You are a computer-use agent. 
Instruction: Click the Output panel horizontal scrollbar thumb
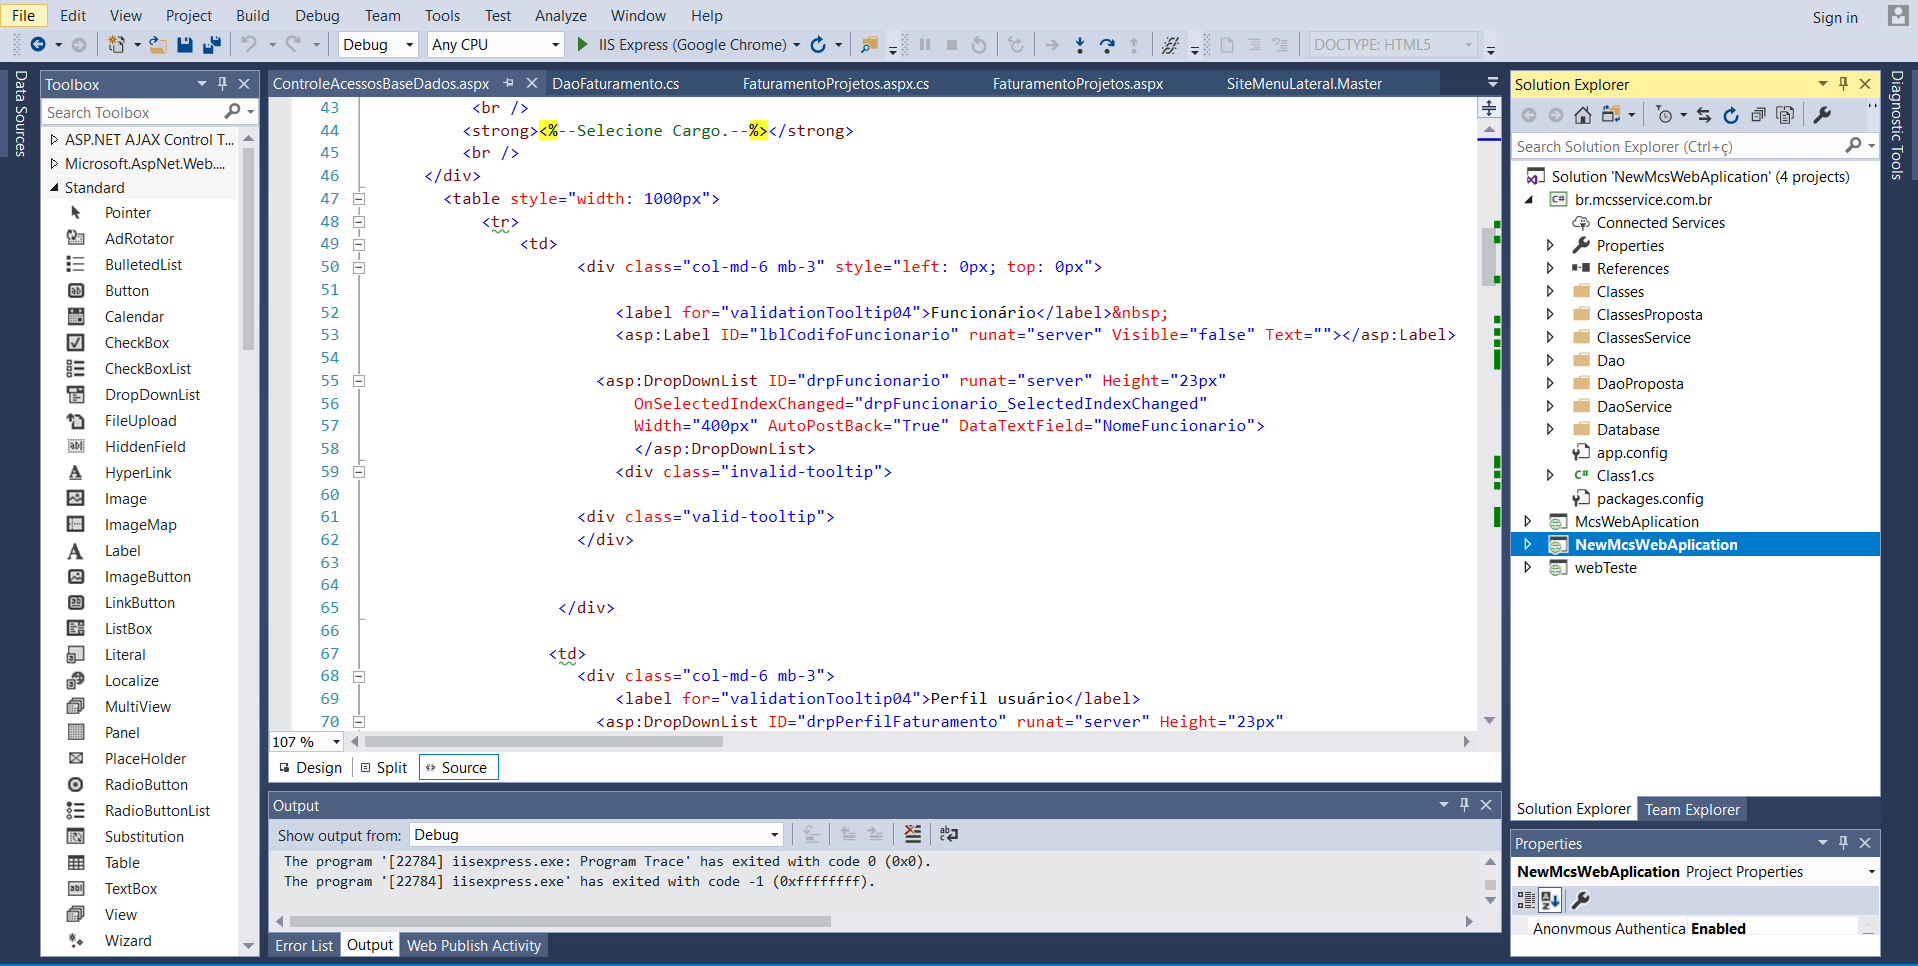coord(560,921)
